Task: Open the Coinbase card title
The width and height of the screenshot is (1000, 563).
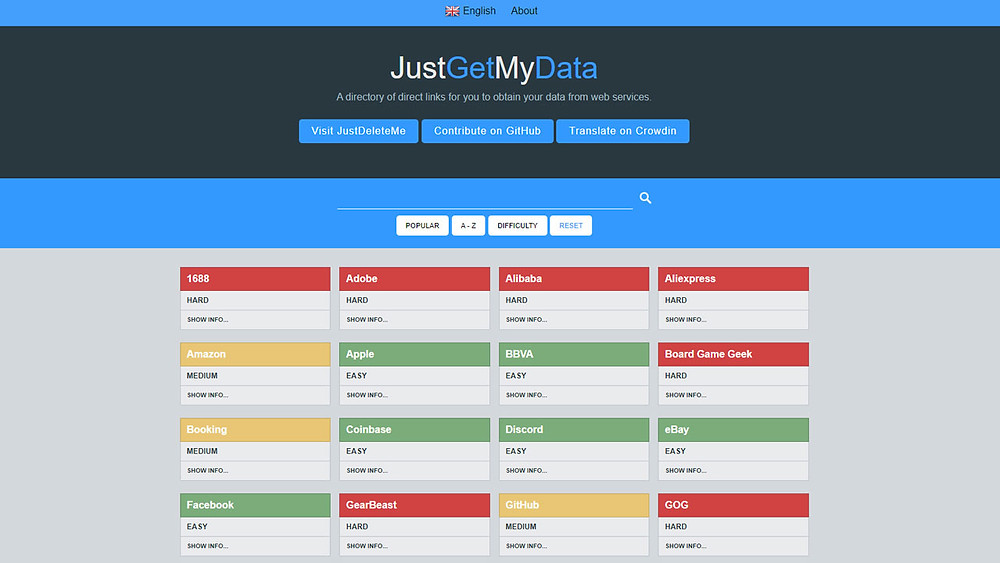Action: point(415,430)
